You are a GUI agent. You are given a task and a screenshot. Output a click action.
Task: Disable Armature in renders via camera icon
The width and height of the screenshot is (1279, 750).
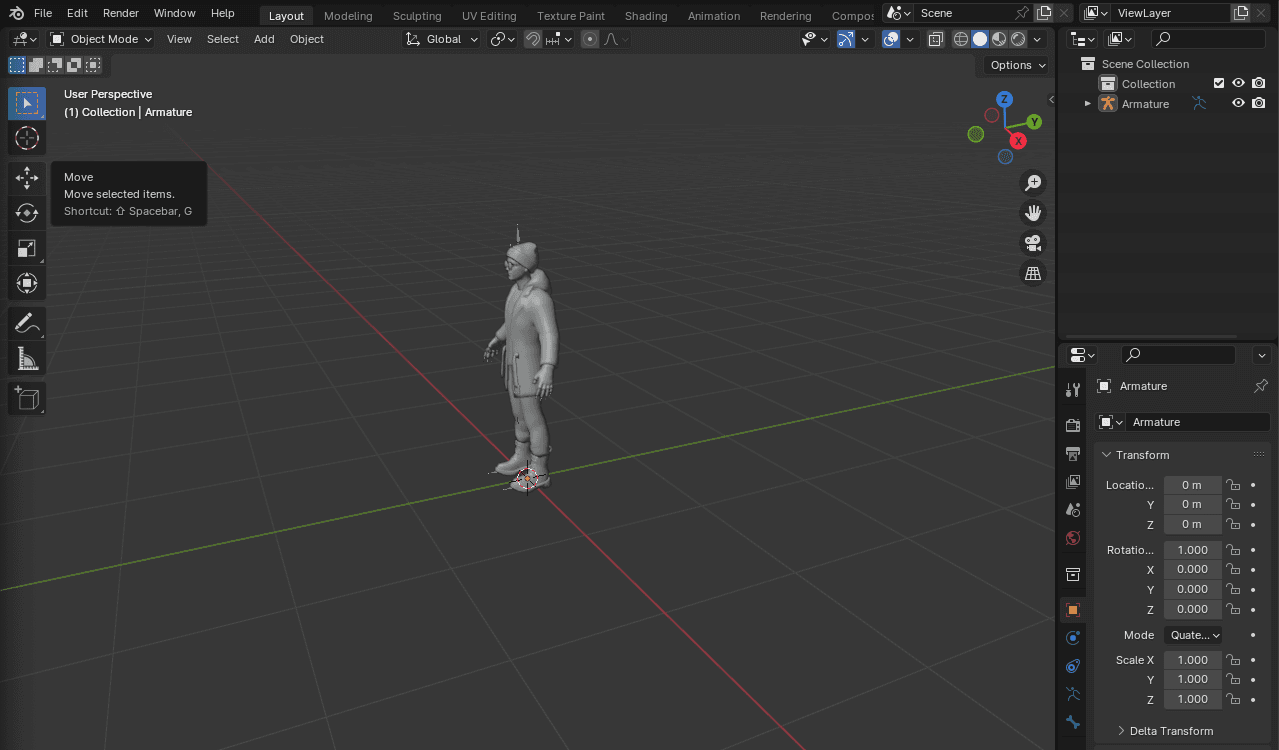(x=1259, y=103)
